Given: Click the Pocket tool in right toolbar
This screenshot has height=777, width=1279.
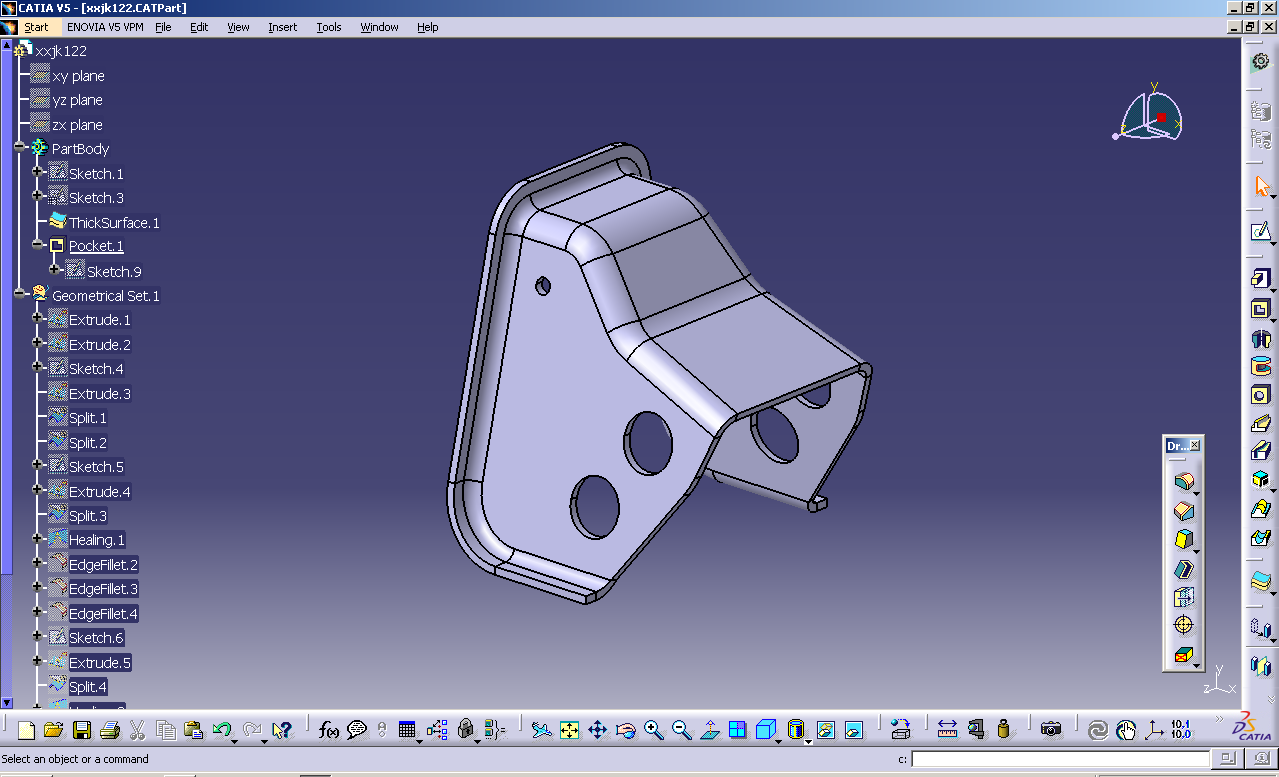Looking at the screenshot, I should pos(1261,309).
